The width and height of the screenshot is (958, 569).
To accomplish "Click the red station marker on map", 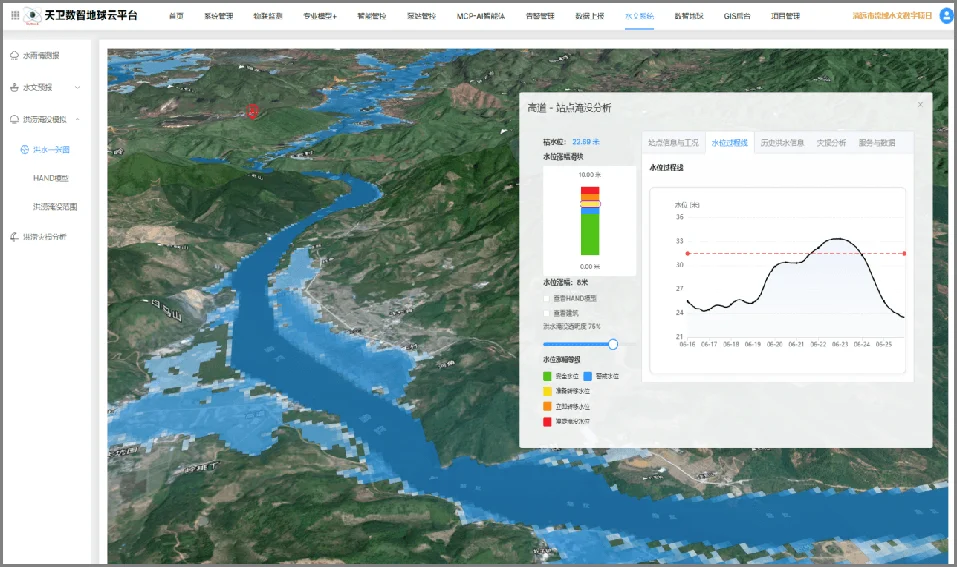I will click(253, 110).
